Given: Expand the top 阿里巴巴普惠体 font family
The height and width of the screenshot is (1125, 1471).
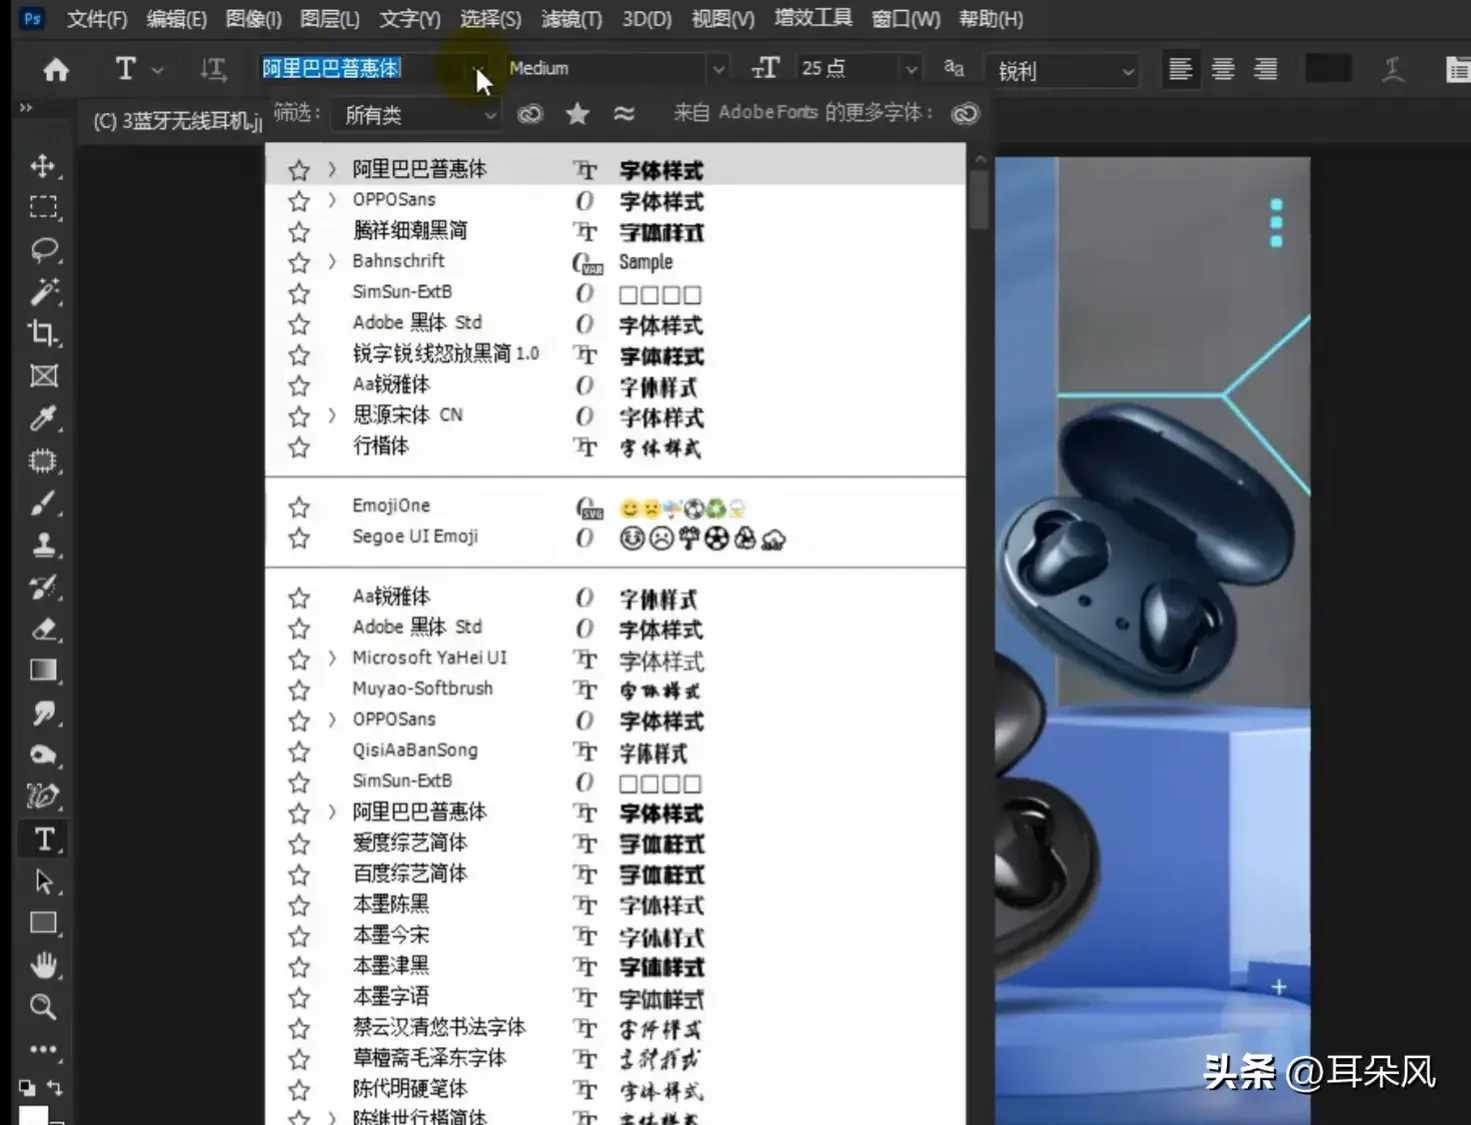Looking at the screenshot, I should point(332,170).
